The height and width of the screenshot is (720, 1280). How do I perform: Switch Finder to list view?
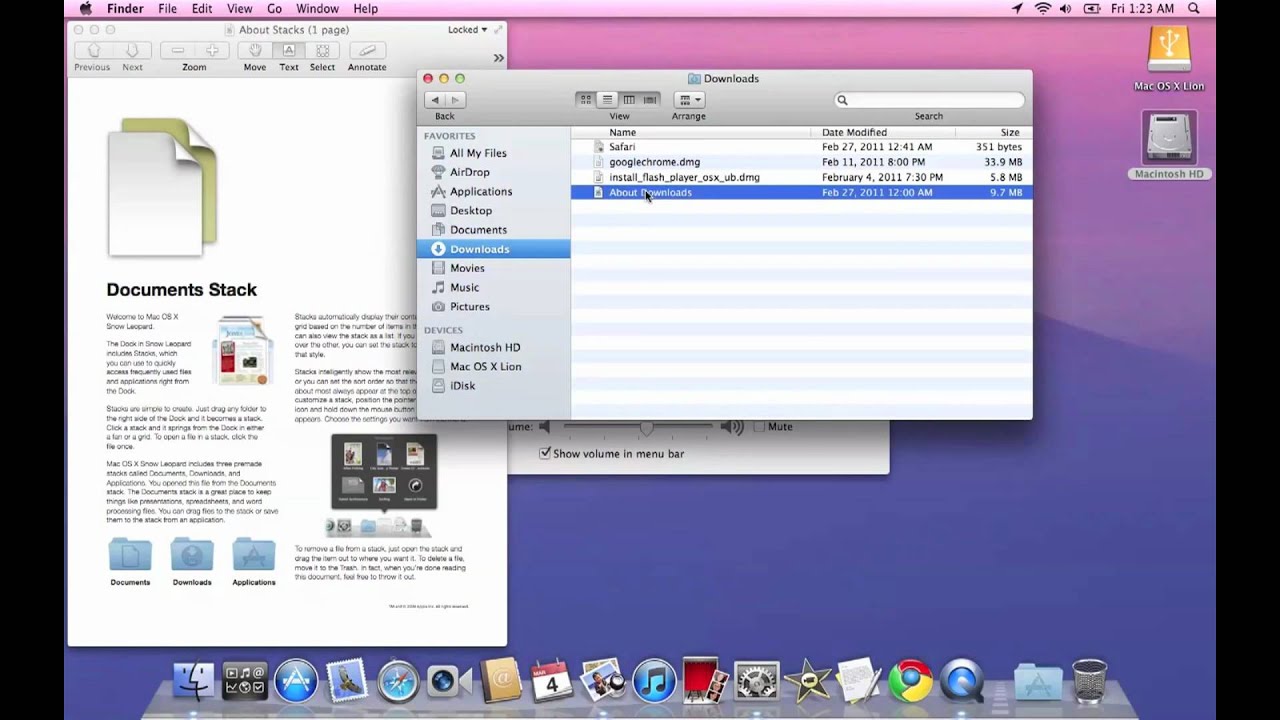[x=607, y=100]
